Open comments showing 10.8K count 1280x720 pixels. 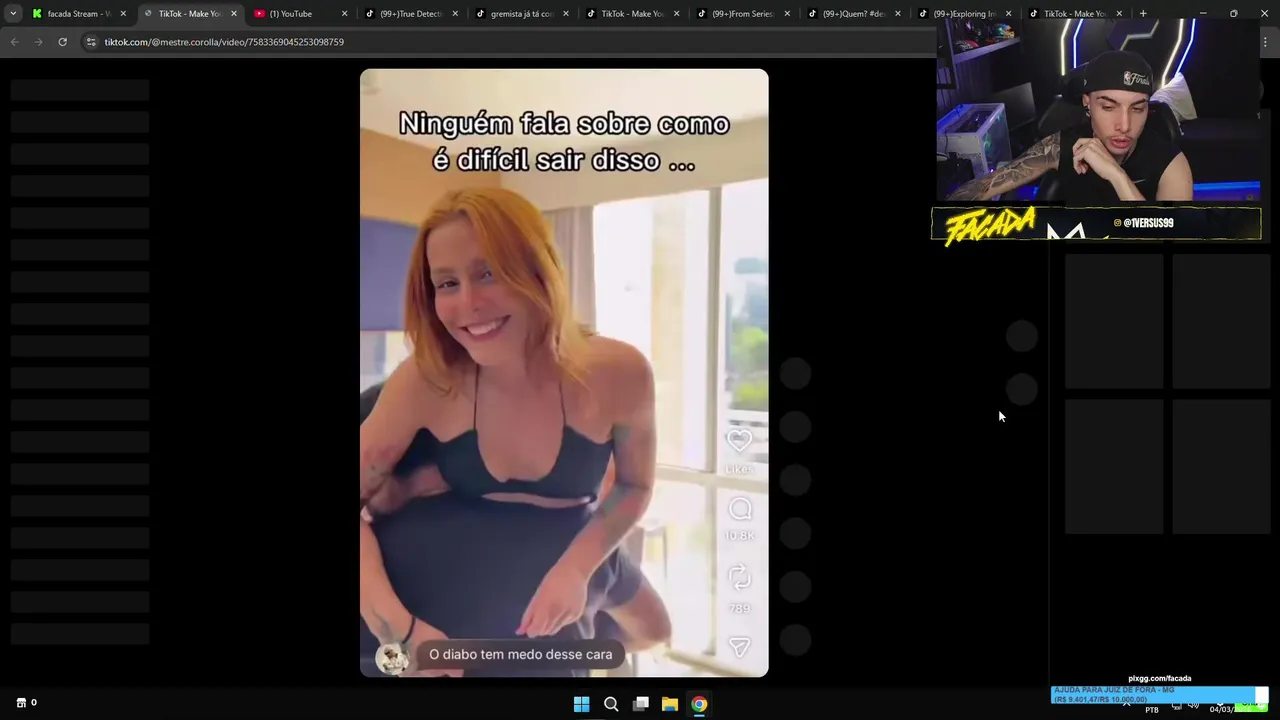[740, 510]
